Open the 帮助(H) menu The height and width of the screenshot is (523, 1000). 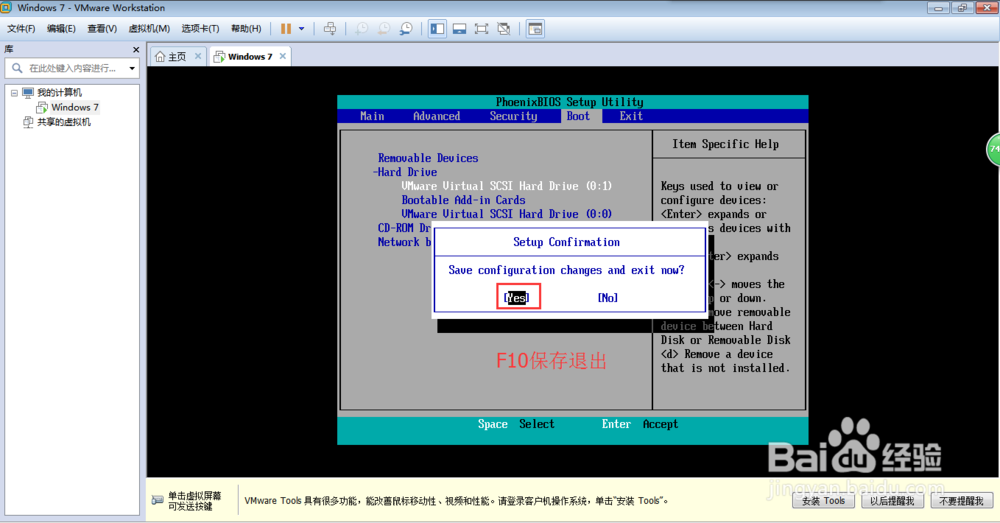coord(246,29)
